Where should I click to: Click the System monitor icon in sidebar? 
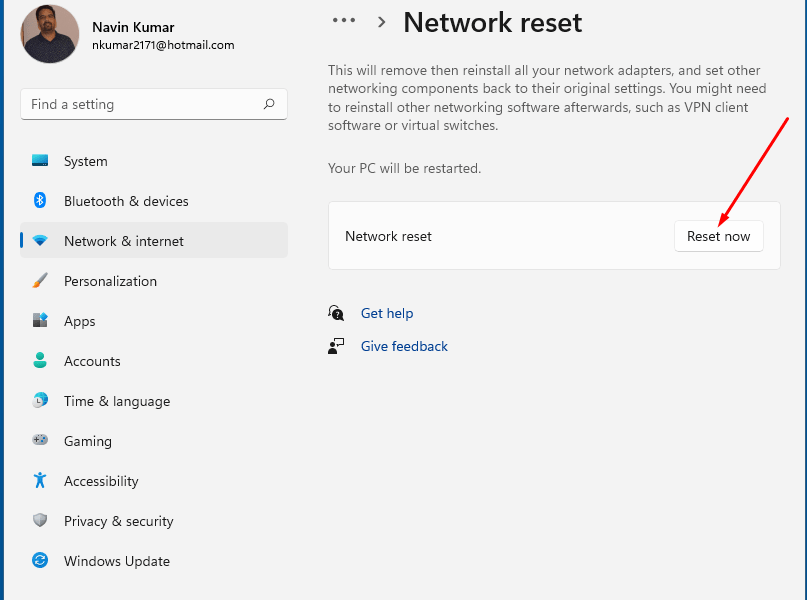pos(40,161)
